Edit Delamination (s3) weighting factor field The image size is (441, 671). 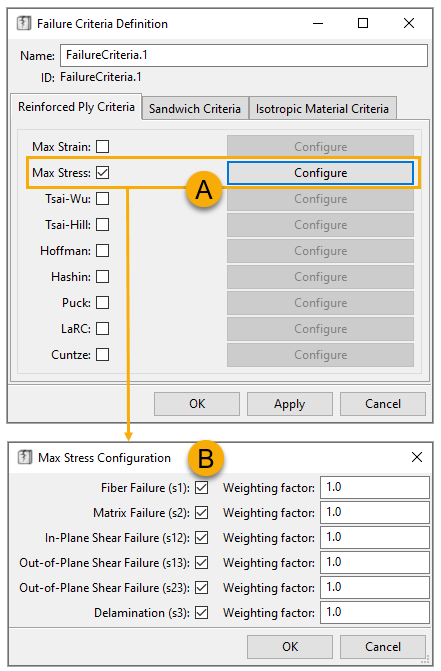click(375, 612)
